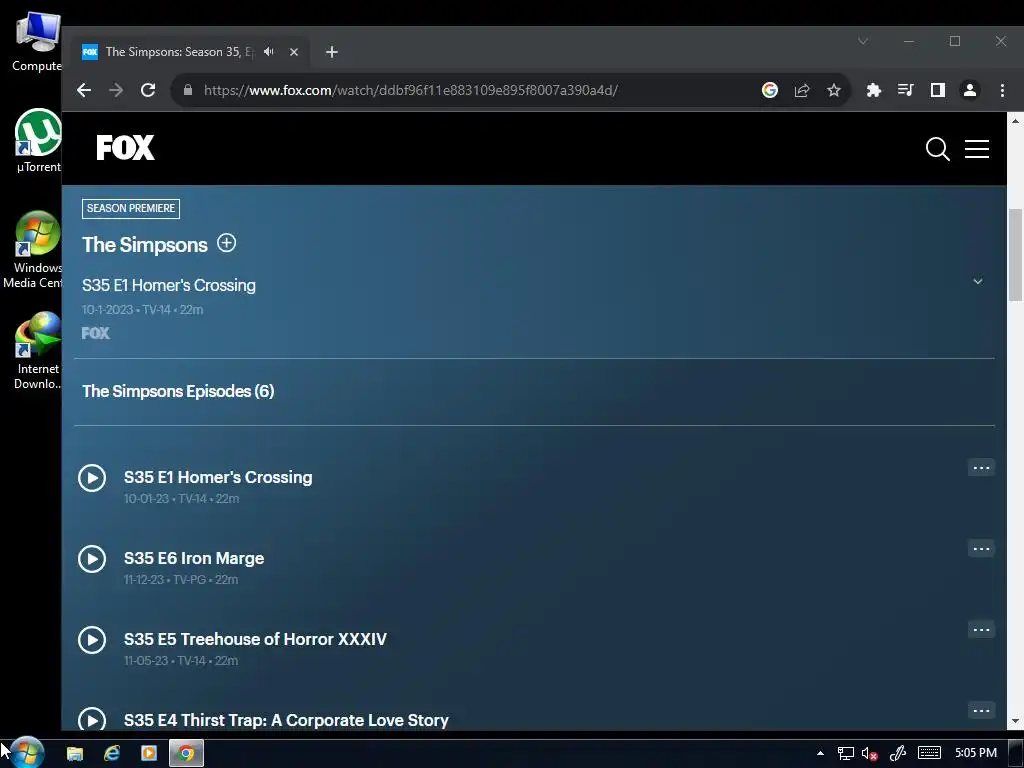1024x768 pixels.
Task: Play S35 E6 Iron Marge episode
Action: (92, 558)
